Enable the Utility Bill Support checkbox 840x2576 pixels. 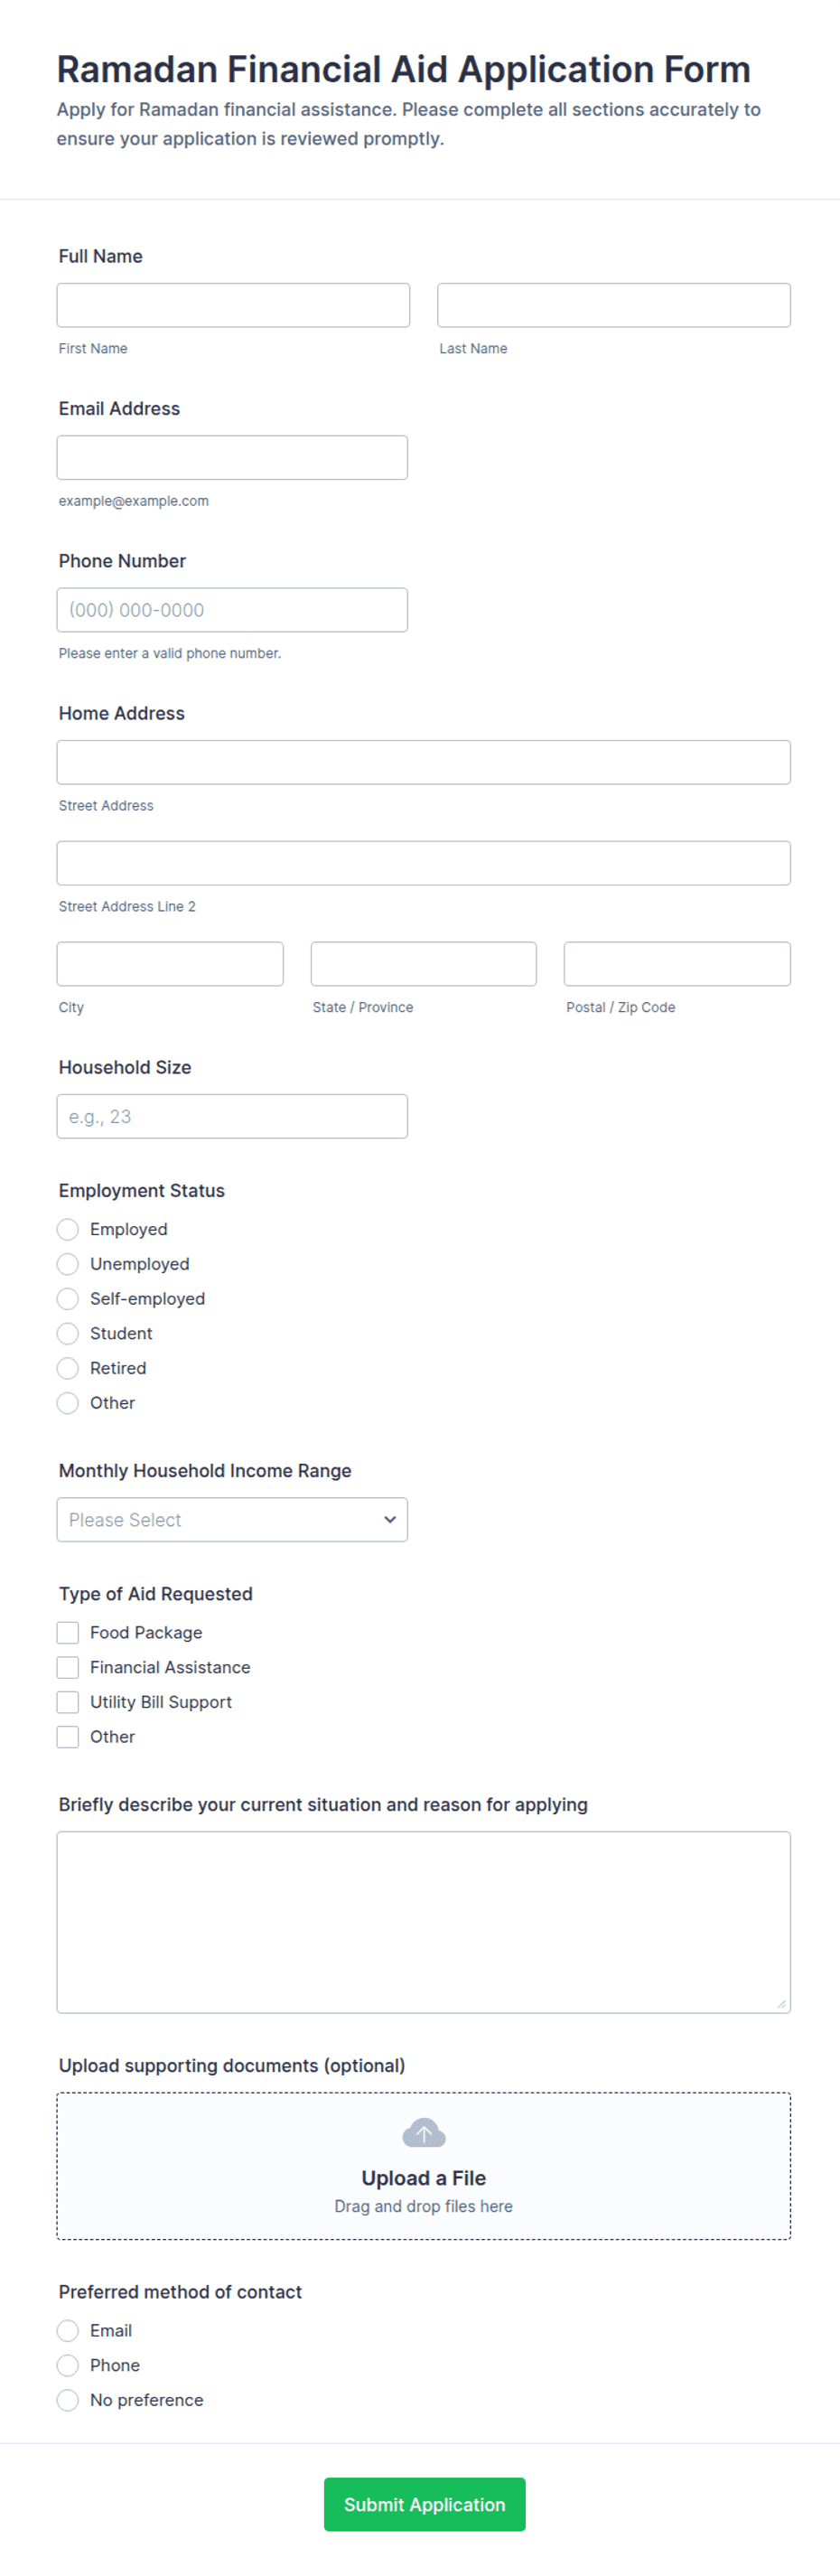click(x=68, y=1702)
